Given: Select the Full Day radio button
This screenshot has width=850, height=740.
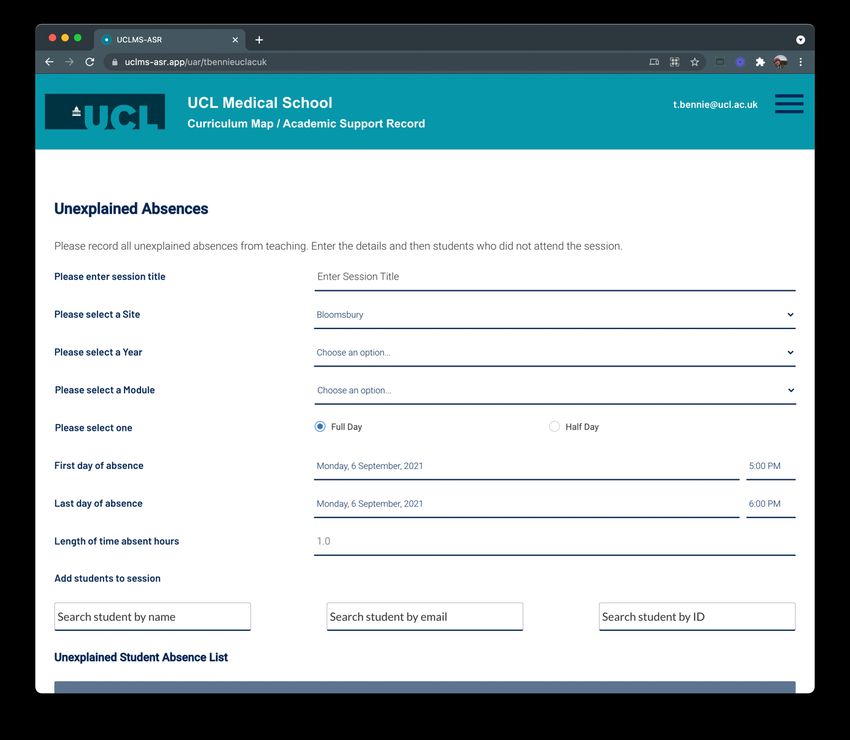Looking at the screenshot, I should pyautogui.click(x=320, y=427).
